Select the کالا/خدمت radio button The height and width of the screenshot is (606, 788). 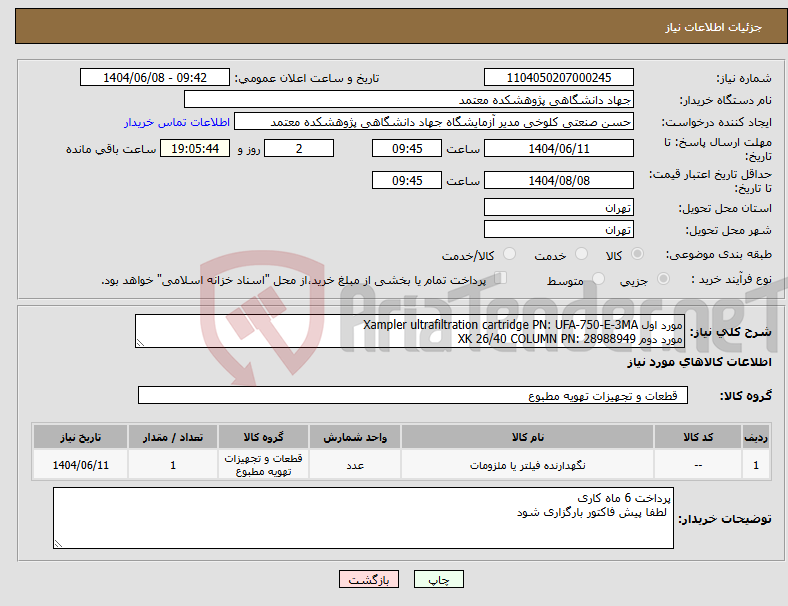point(509,254)
